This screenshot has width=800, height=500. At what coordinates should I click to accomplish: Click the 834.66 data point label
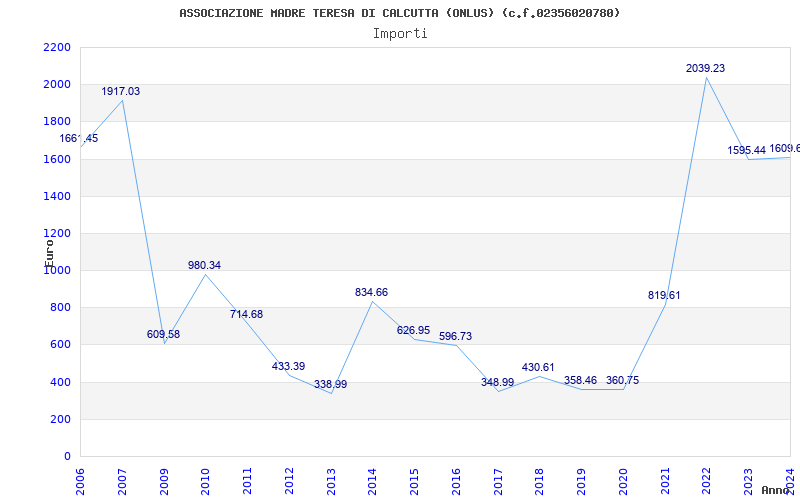[371, 293]
